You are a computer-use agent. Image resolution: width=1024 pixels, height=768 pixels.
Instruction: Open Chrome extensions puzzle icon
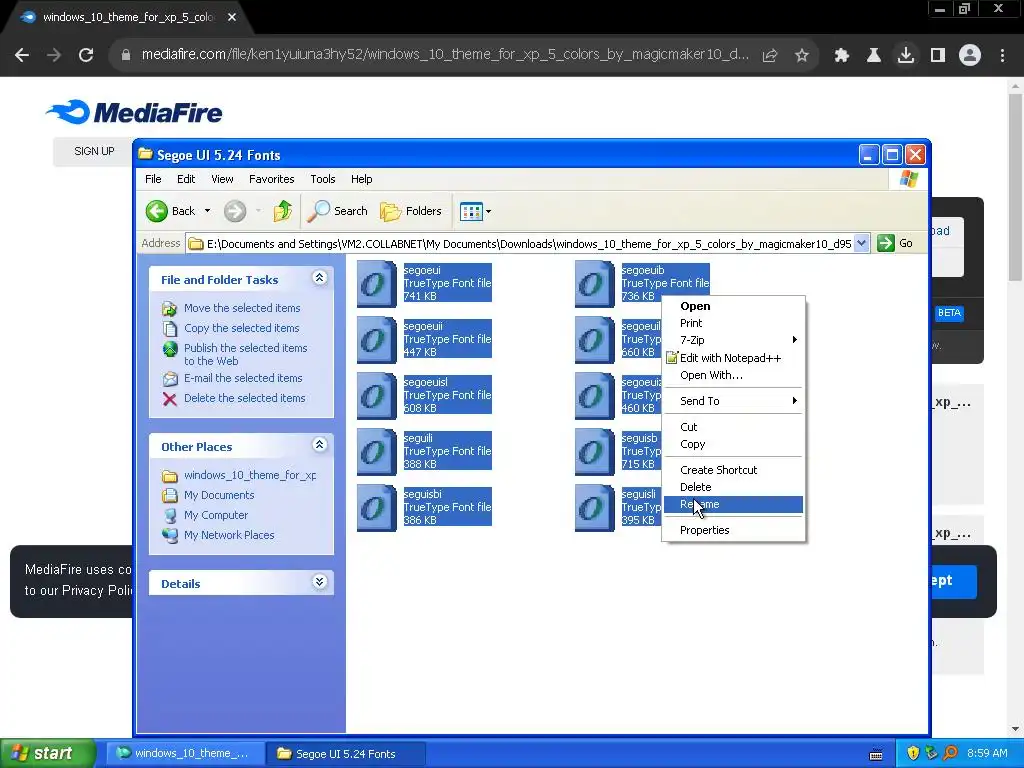click(x=842, y=56)
